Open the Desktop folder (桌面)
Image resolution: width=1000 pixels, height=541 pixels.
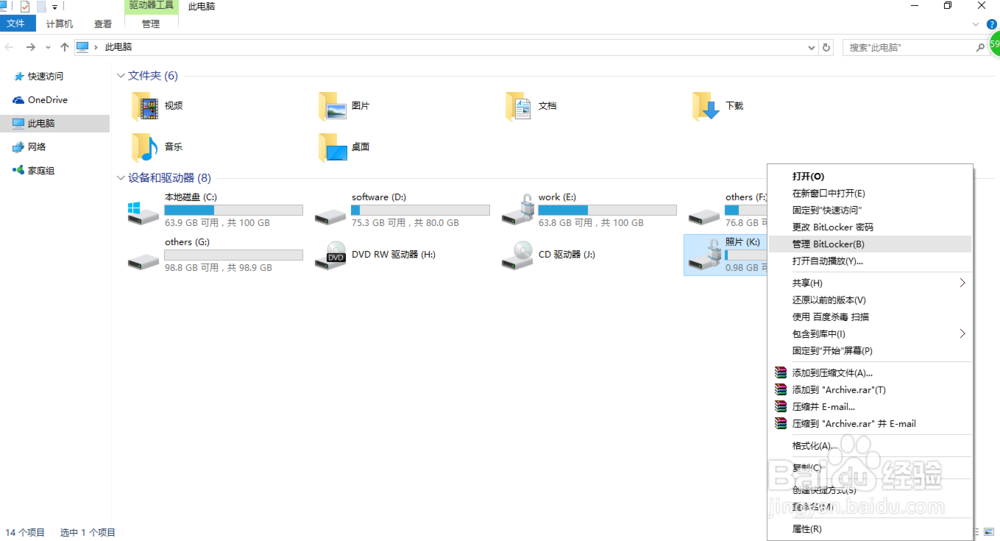coord(332,147)
